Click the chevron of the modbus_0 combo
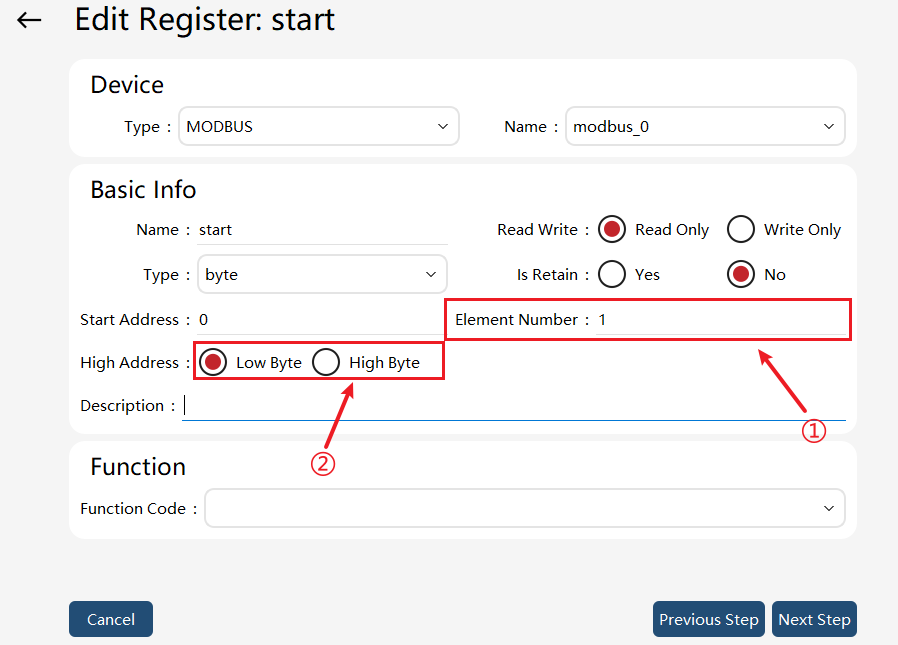This screenshot has width=898, height=645. (x=829, y=127)
